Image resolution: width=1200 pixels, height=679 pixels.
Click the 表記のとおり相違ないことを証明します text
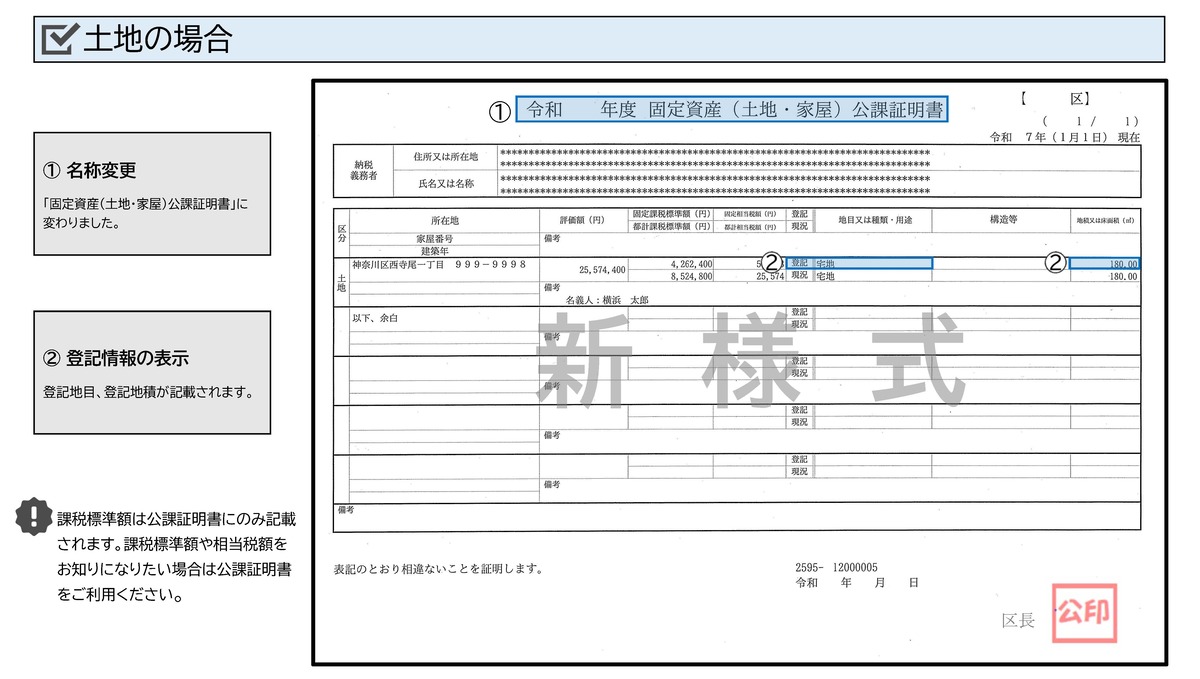pos(437,569)
